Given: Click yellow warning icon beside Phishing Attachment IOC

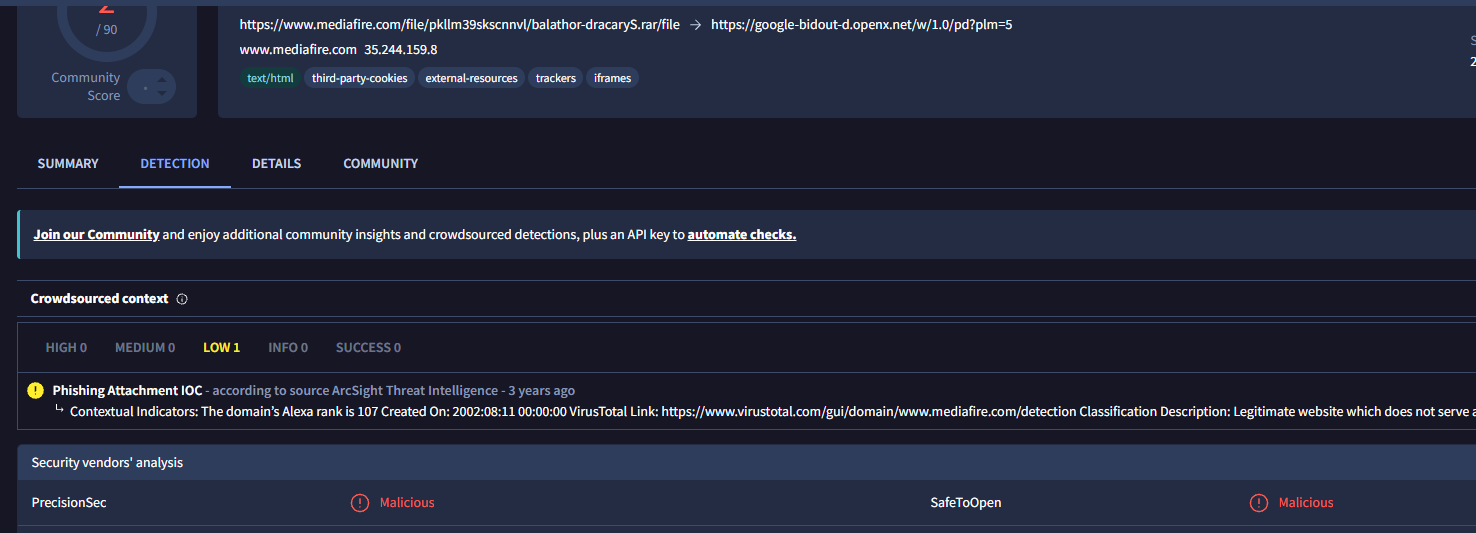Looking at the screenshot, I should click(x=36, y=390).
